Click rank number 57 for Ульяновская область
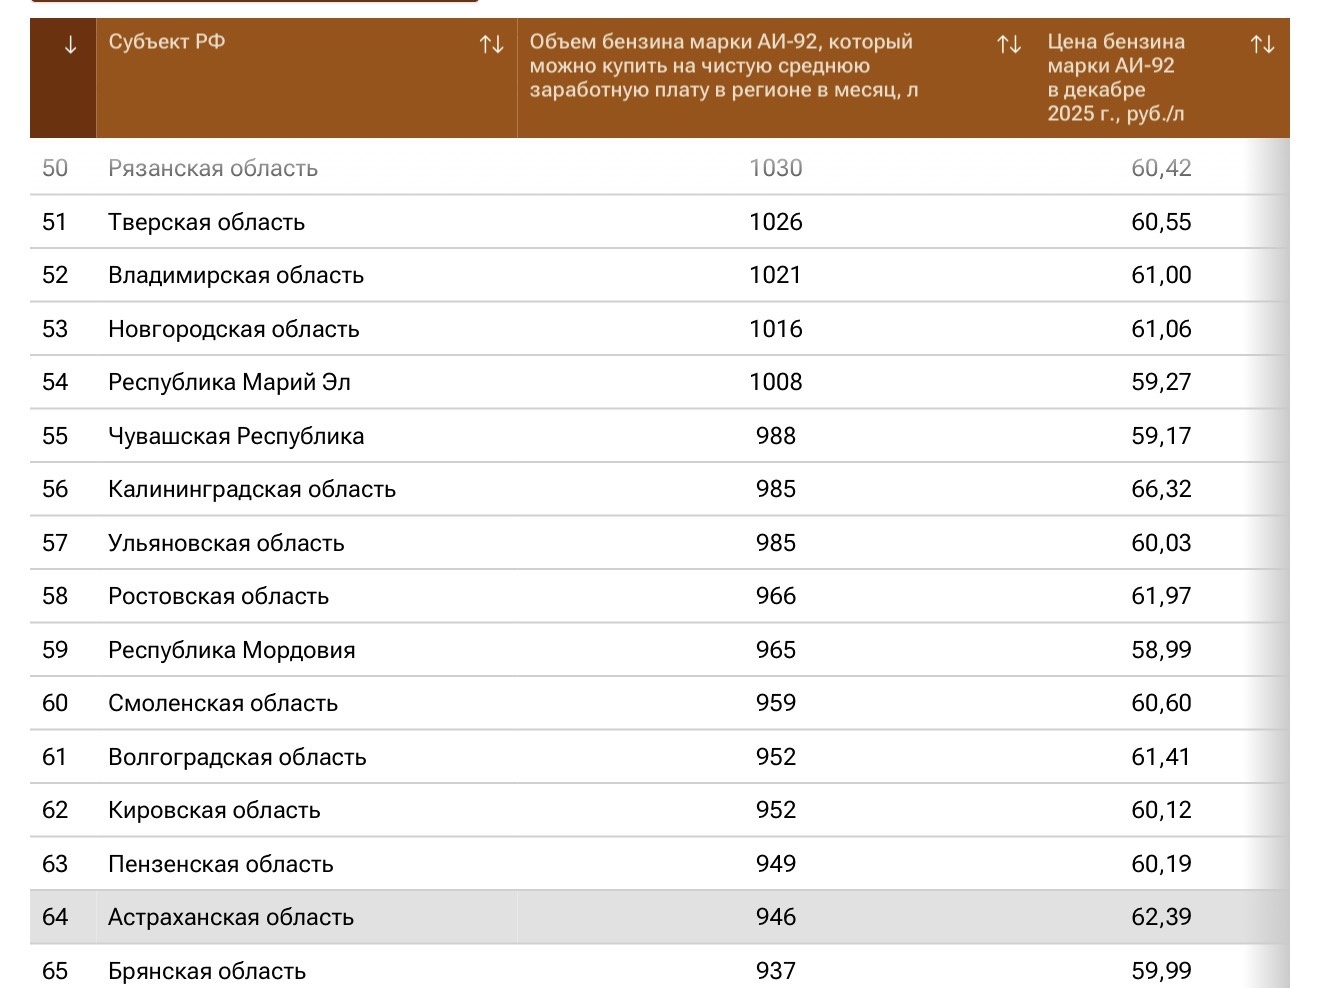Image resolution: width=1320 pixels, height=988 pixels. 55,543
